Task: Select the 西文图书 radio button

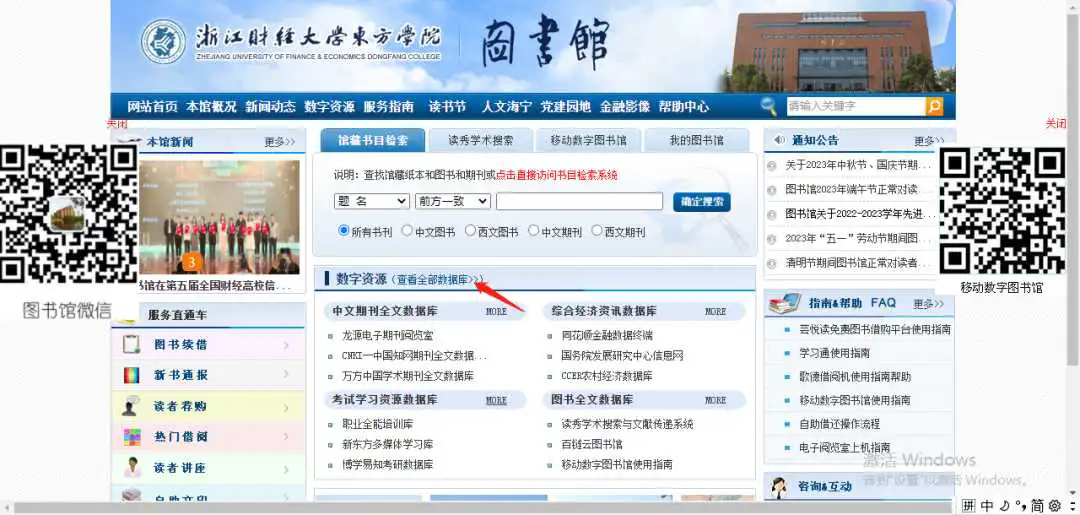Action: click(x=470, y=231)
